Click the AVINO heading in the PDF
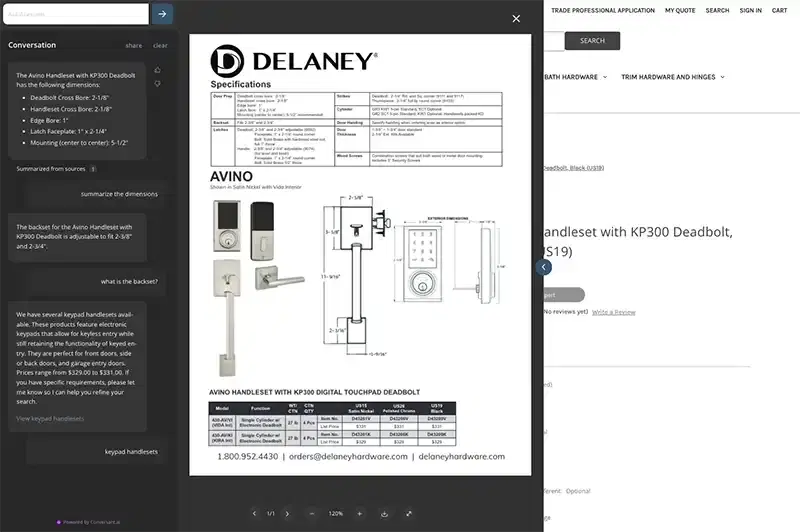The width and height of the screenshot is (800, 532). pyautogui.click(x=231, y=176)
